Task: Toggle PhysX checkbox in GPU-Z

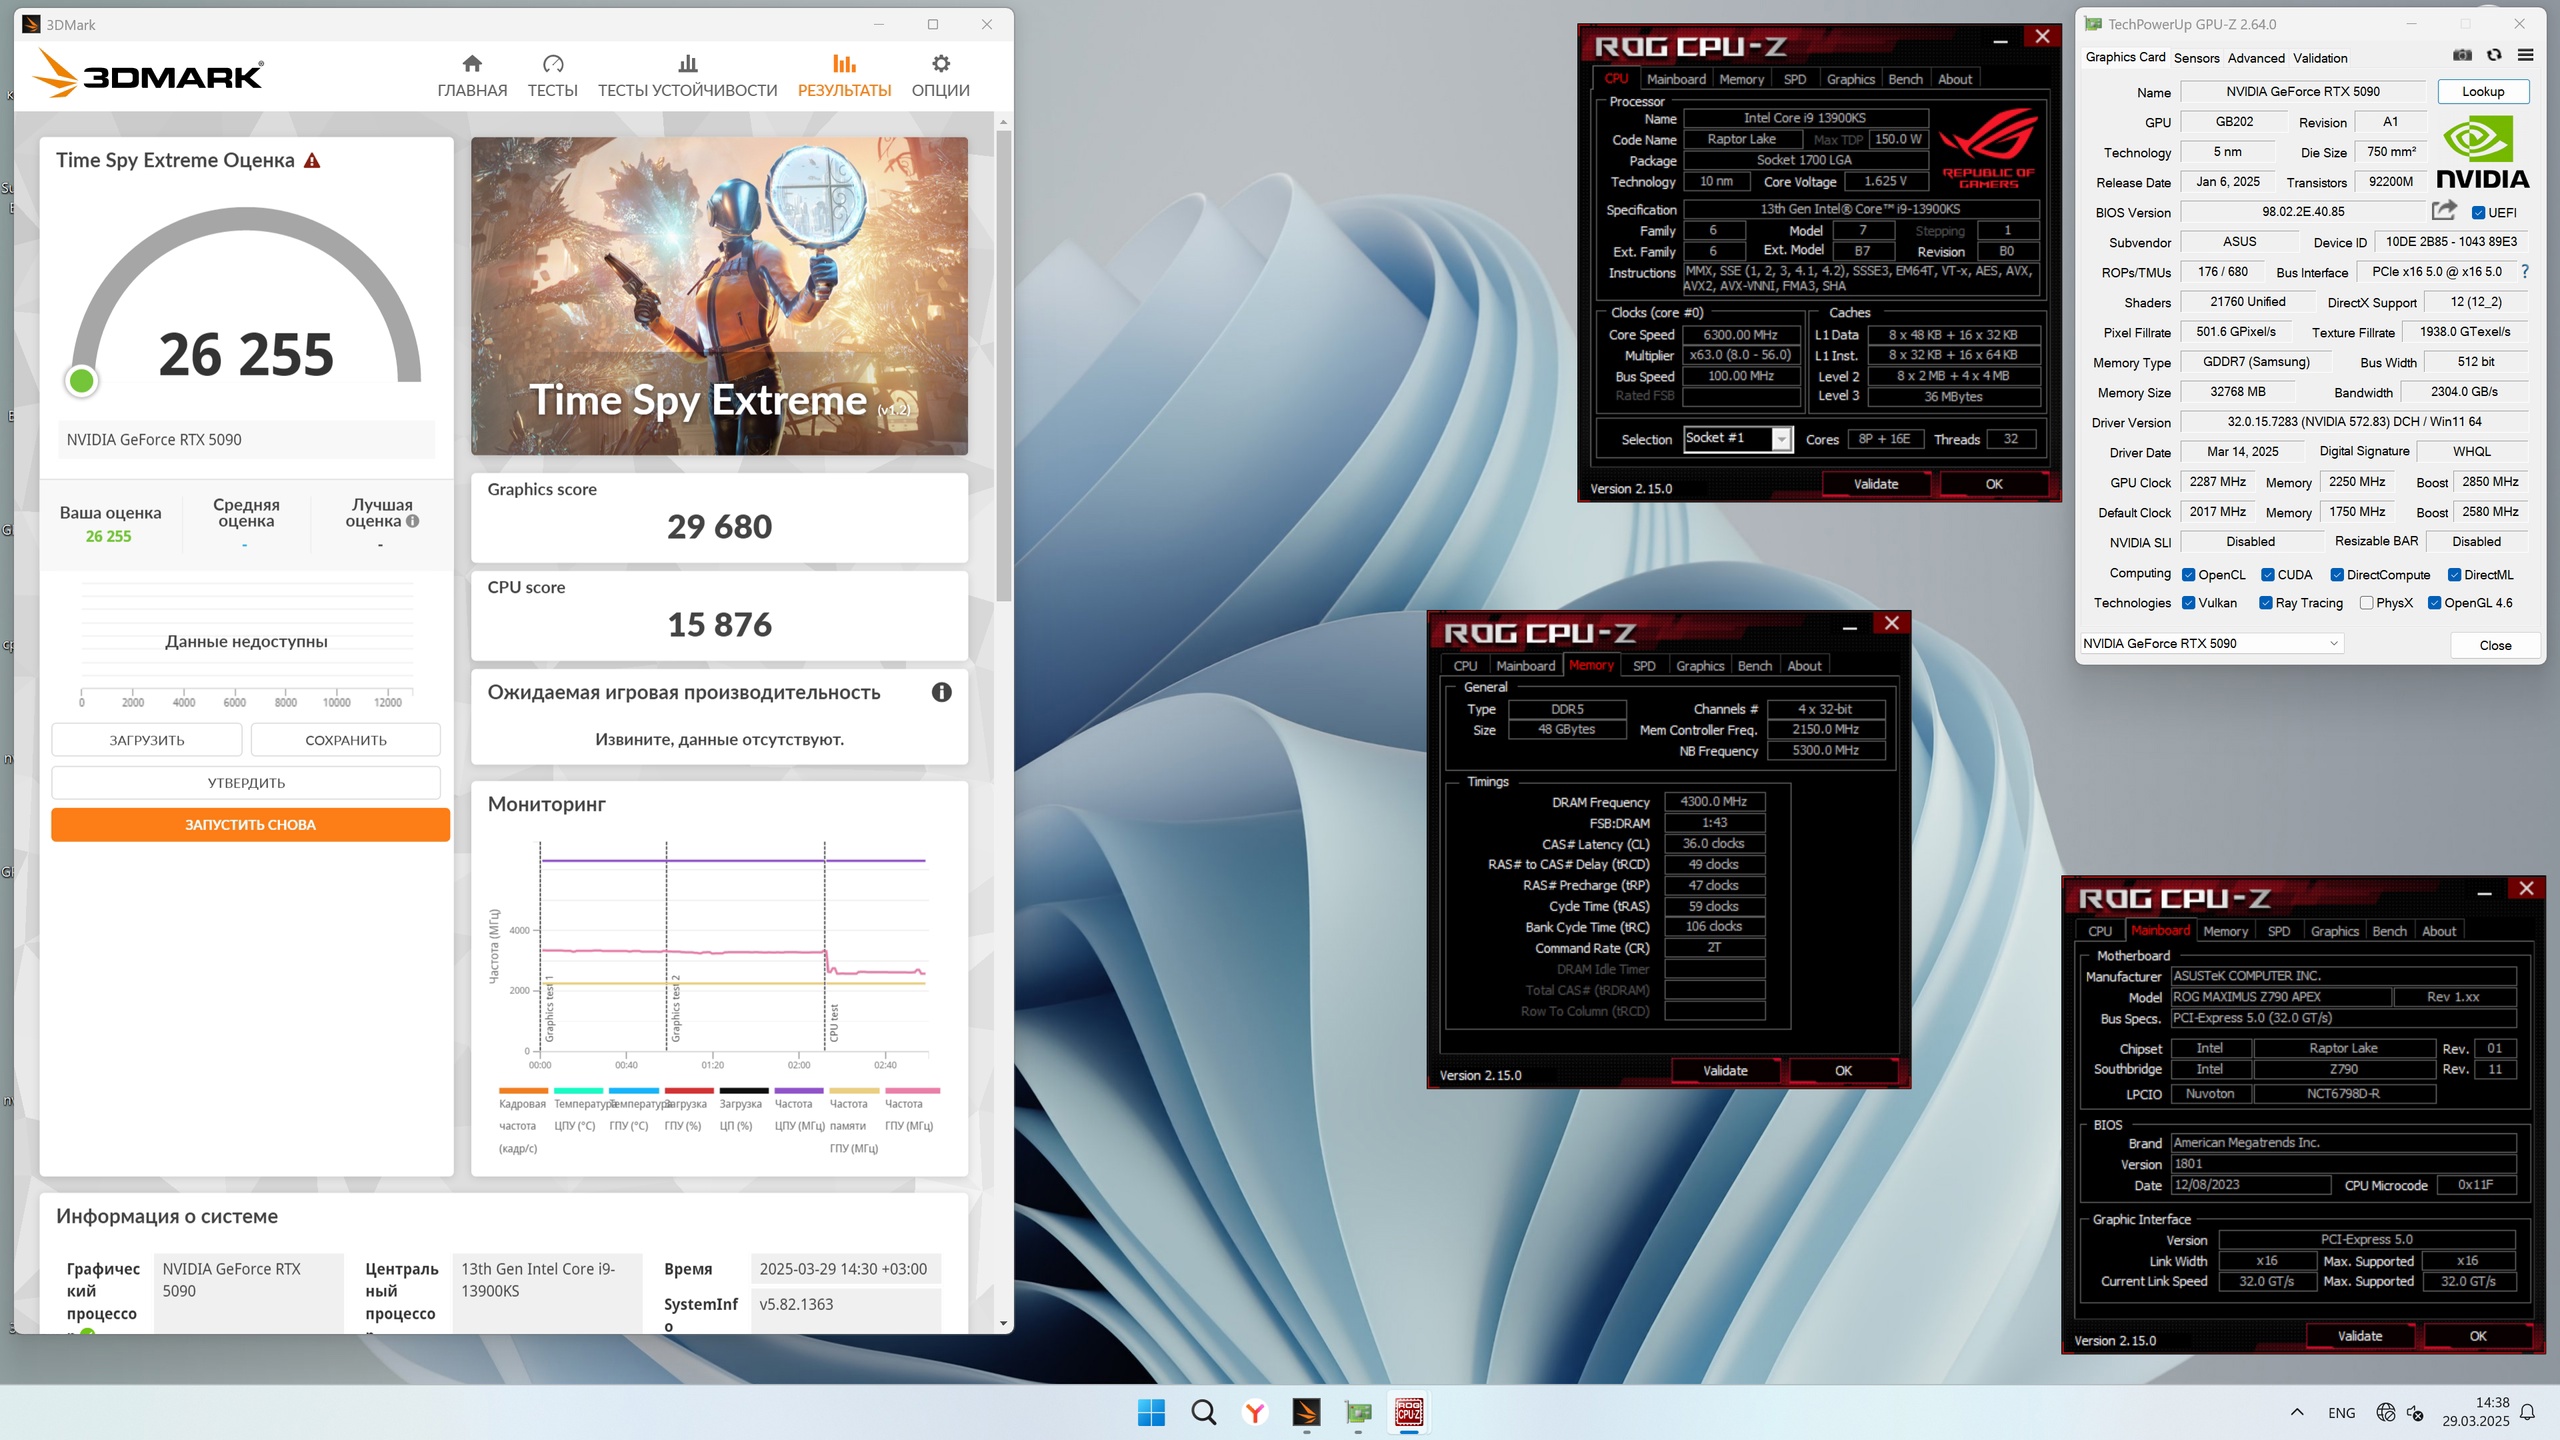Action: [2366, 602]
